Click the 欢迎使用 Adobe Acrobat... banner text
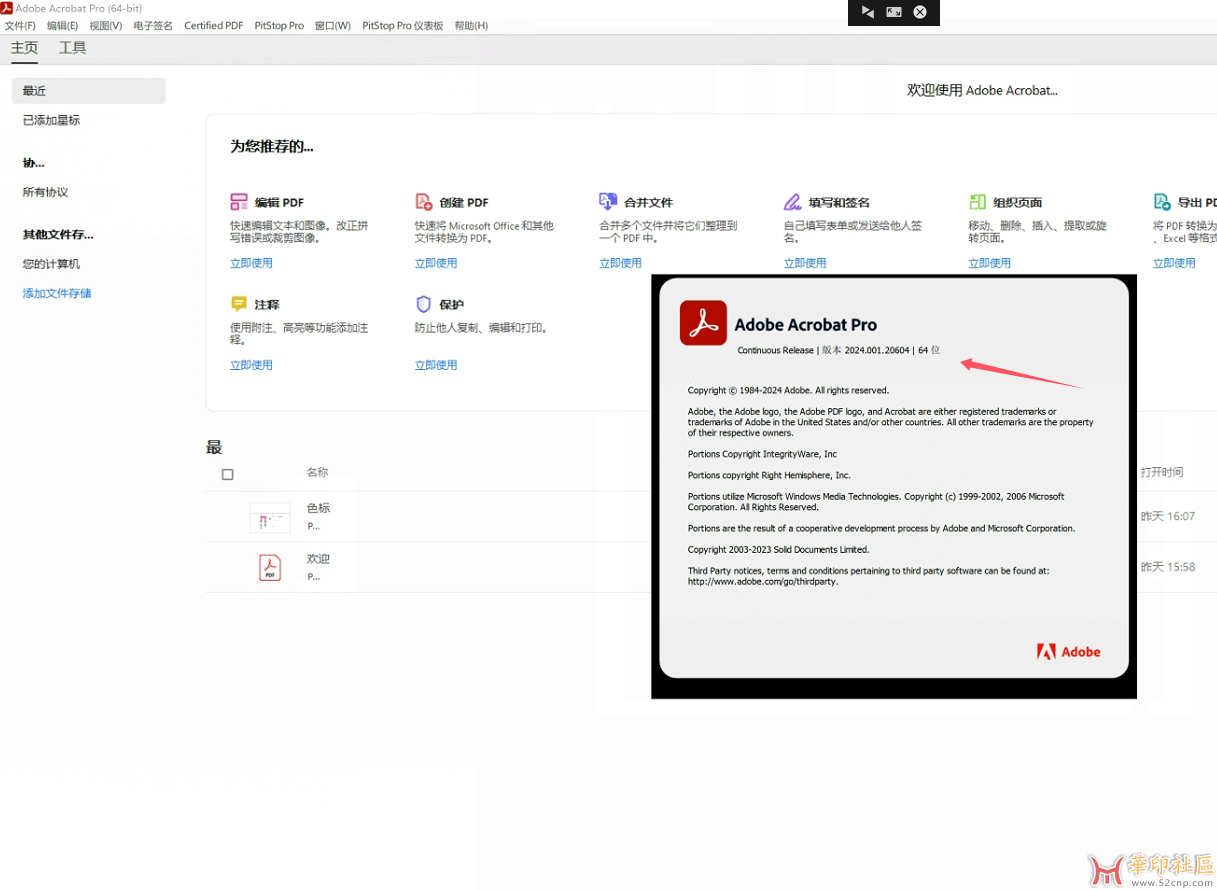The height and width of the screenshot is (890, 1217). (982, 90)
